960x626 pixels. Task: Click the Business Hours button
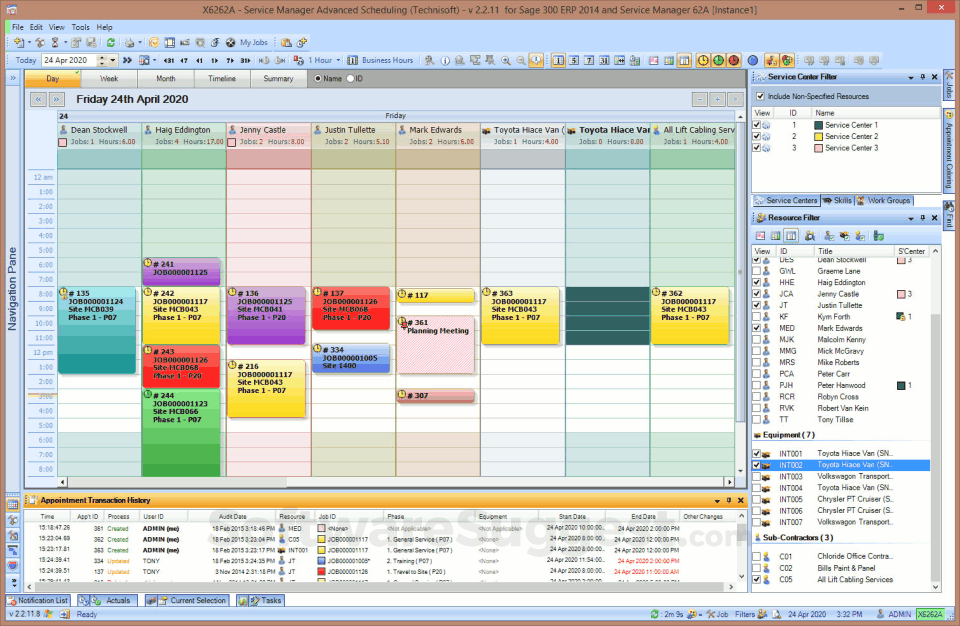click(380, 61)
